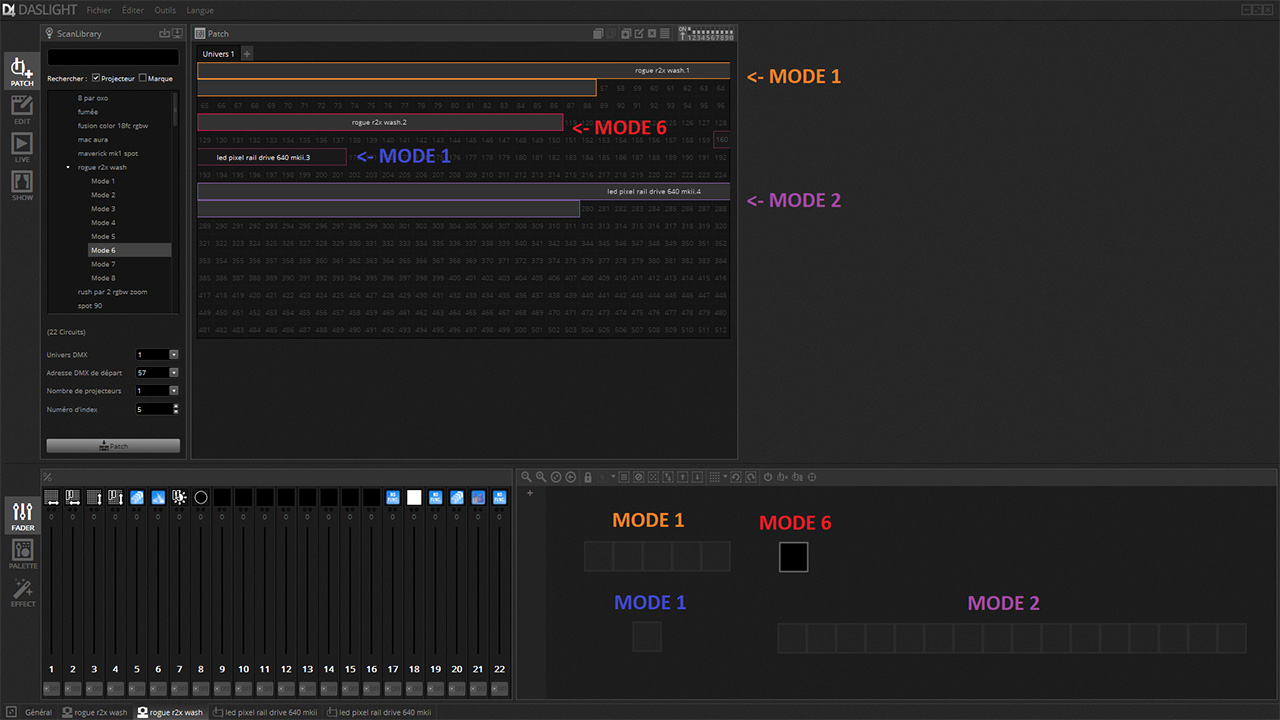Toggle the Projecteur checkbox
Viewport: 1280px width, 720px height.
pyautogui.click(x=96, y=78)
